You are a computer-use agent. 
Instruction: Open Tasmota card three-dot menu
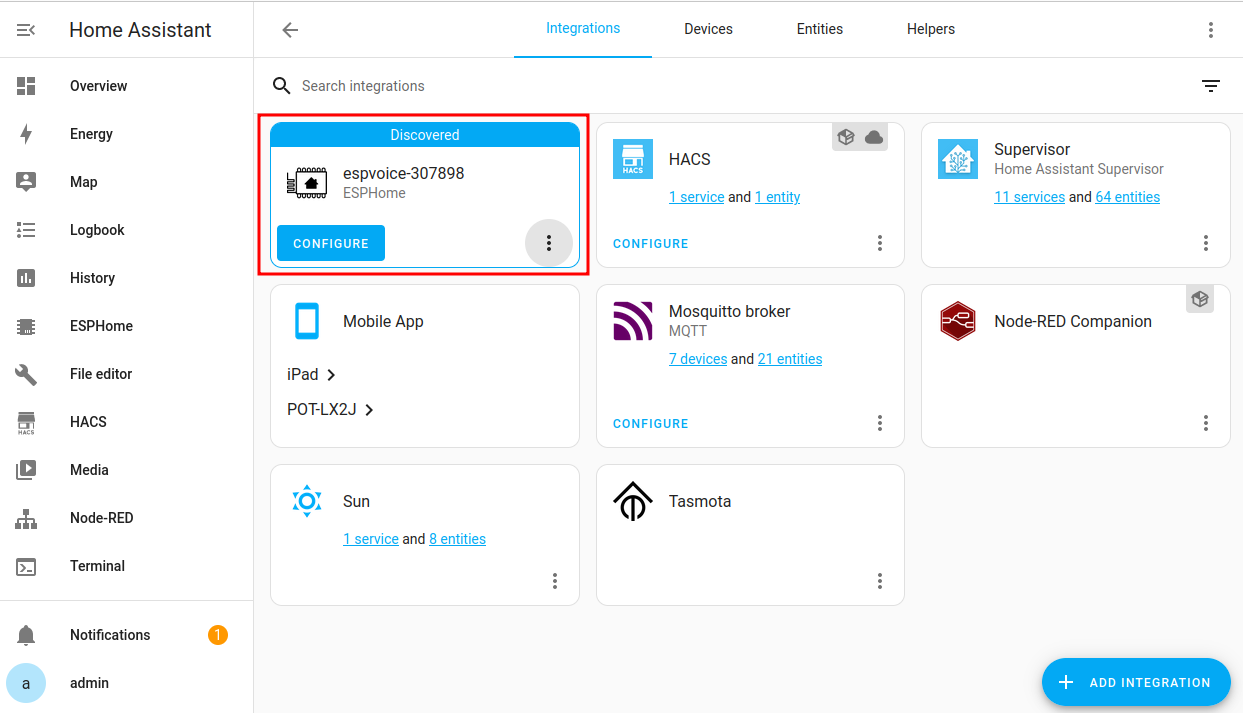(x=880, y=581)
